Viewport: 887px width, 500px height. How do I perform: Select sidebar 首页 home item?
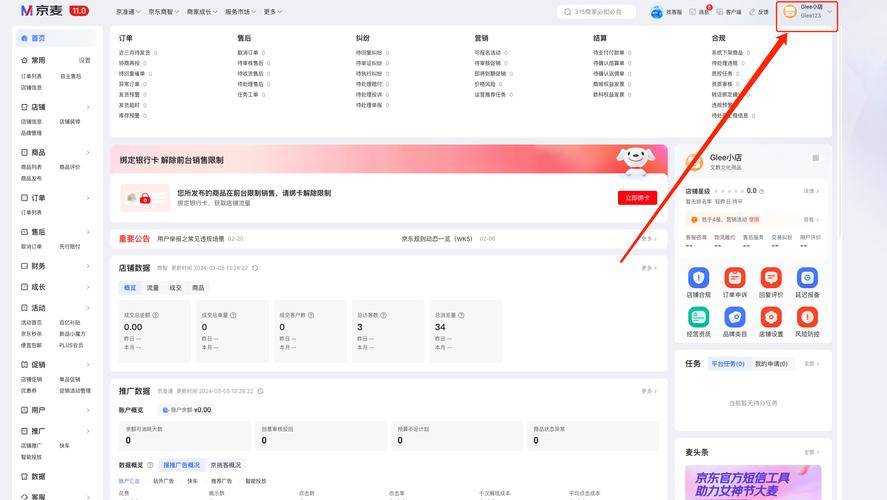tap(55, 38)
